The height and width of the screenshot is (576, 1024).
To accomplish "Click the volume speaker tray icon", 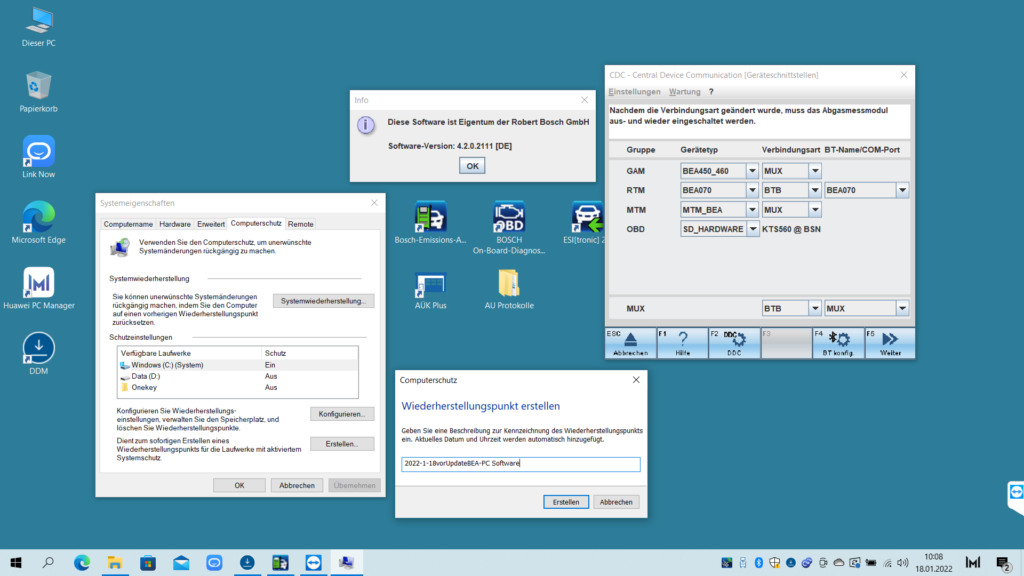I will [x=903, y=562].
